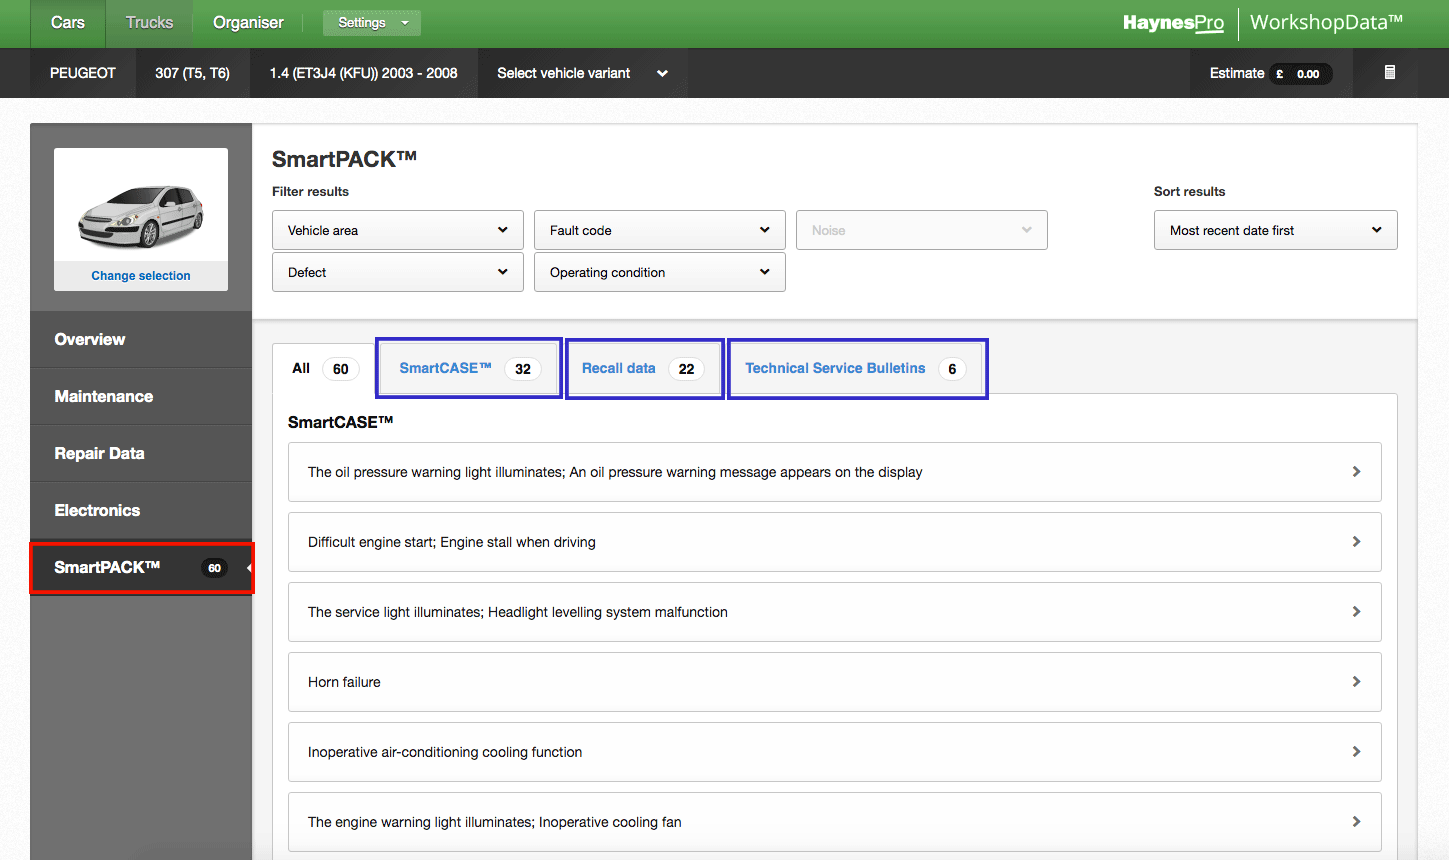Expand the Headlight levelling system malfunction row
The height and width of the screenshot is (860, 1449).
click(834, 612)
